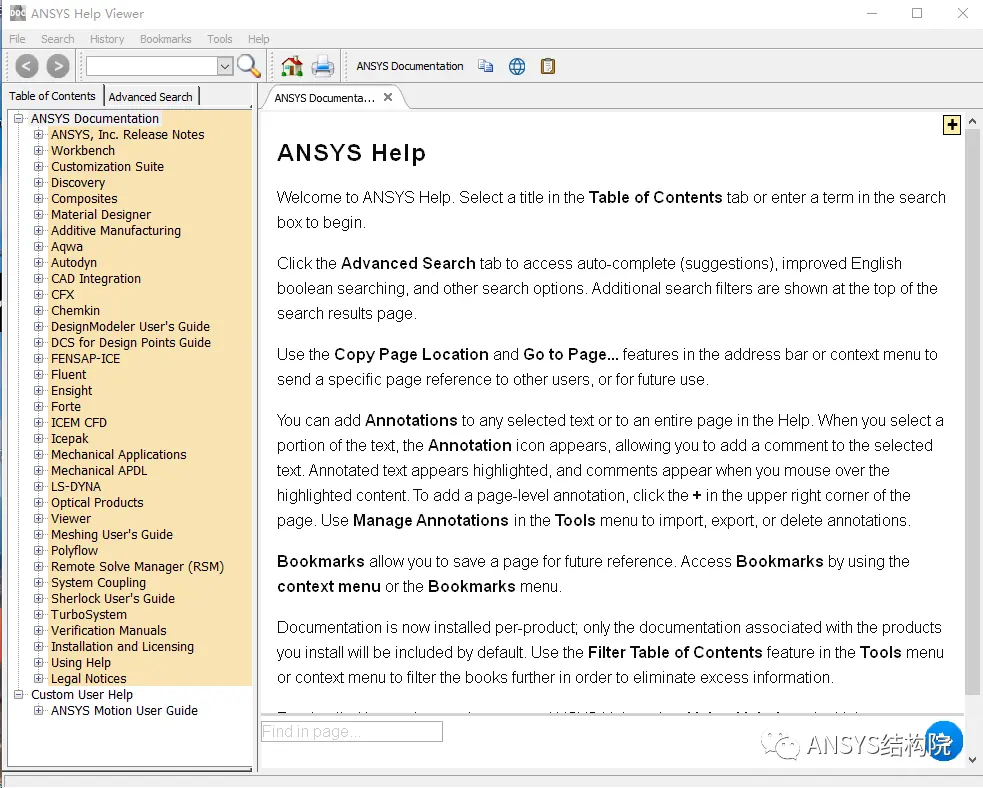The image size is (983, 788).
Task: Select the Composites entry
Action: [84, 198]
